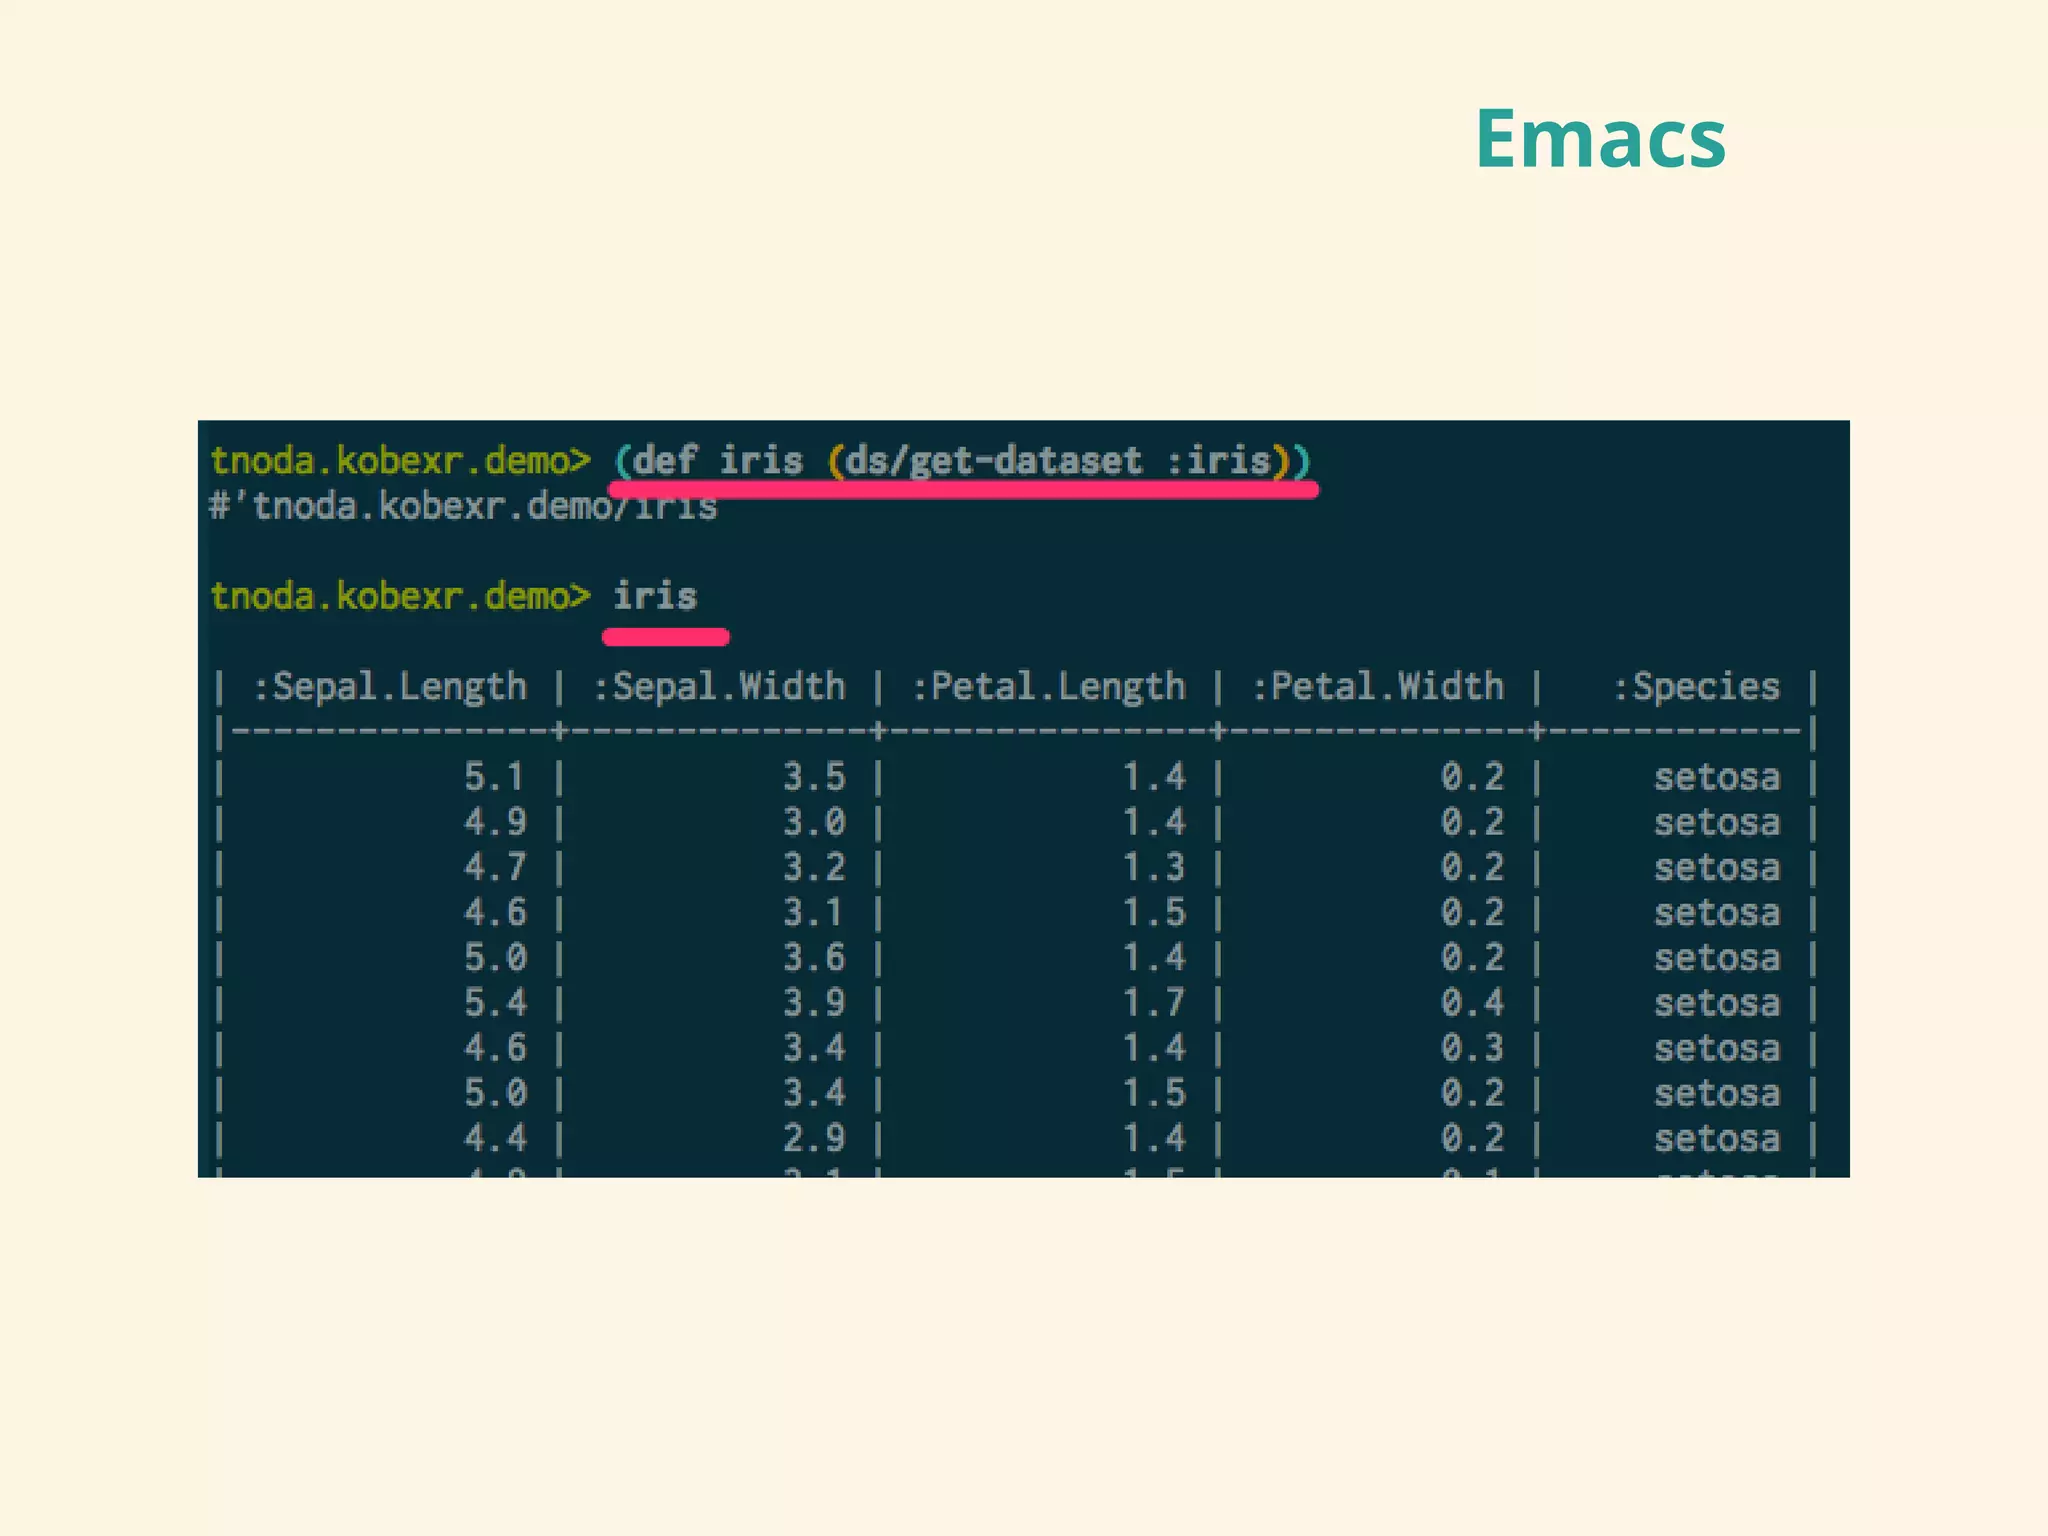Click Sepal.Width value 2.9
The image size is (2048, 1536).
click(x=814, y=1138)
